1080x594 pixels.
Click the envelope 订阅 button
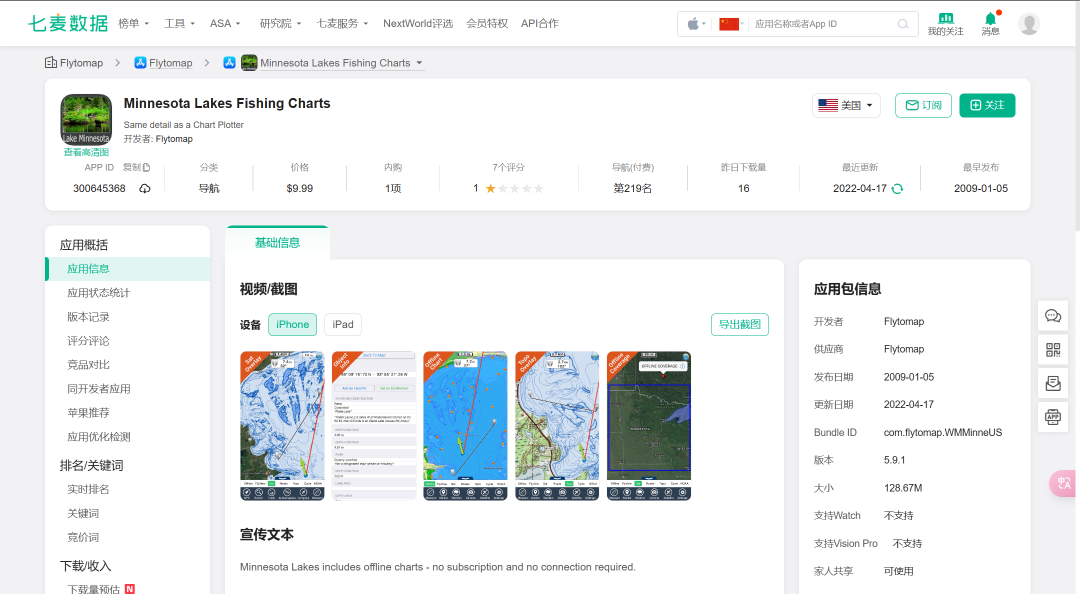[x=923, y=105]
